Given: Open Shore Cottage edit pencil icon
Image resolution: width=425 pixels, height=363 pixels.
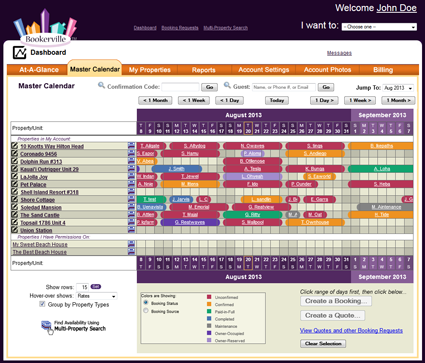Looking at the screenshot, I should [x=14, y=199].
